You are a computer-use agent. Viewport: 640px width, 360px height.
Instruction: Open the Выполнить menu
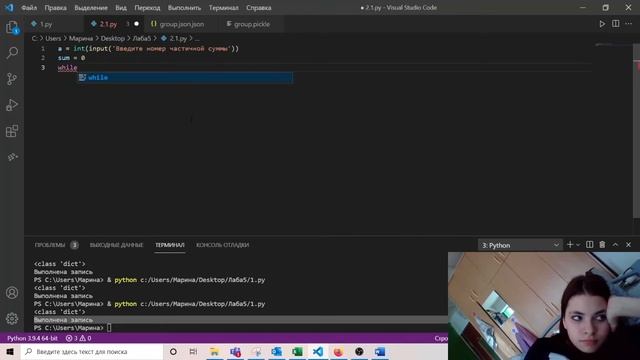click(184, 8)
